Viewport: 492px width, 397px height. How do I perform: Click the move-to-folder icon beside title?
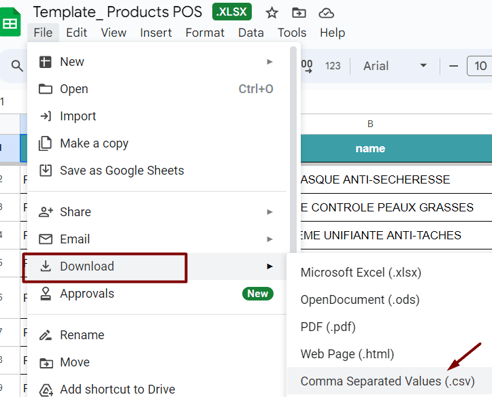tap(299, 13)
